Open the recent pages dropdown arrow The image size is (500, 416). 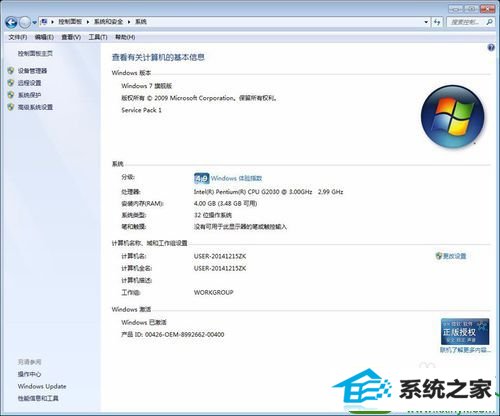[34, 23]
